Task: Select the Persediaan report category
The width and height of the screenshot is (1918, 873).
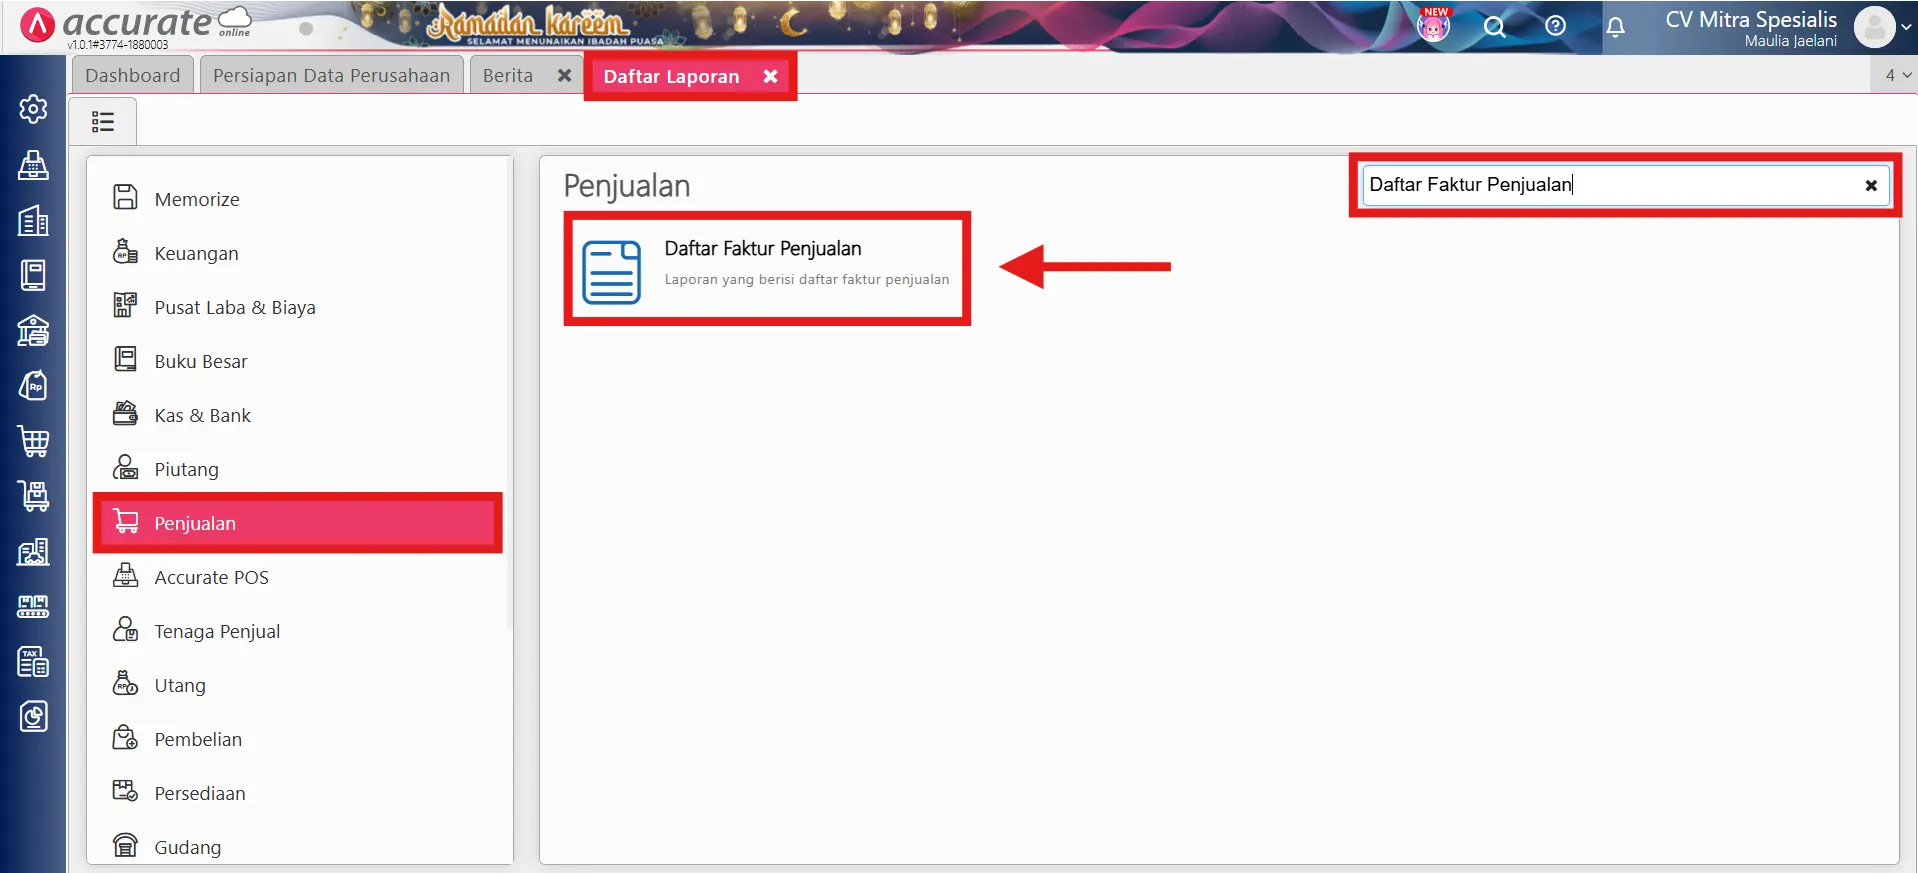Action: point(199,794)
